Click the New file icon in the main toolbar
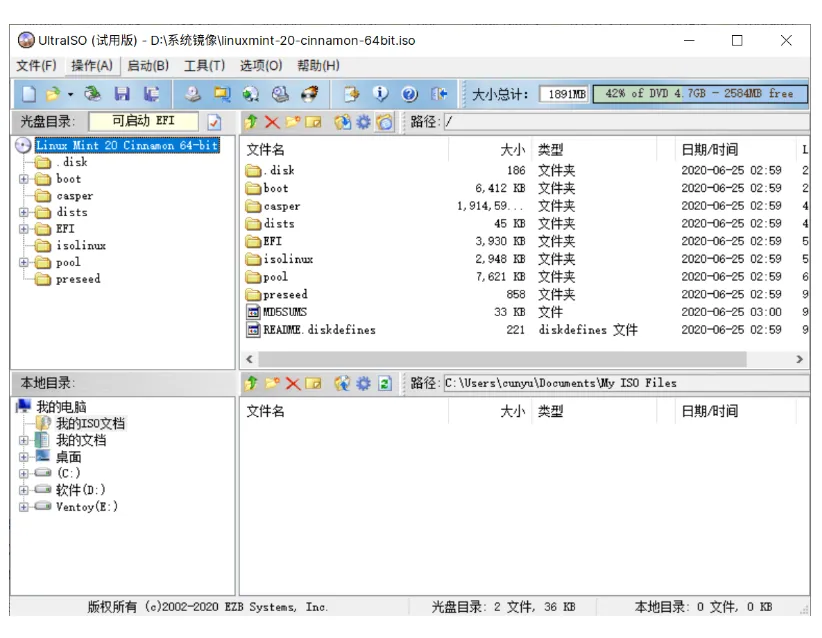Viewport: 822px width, 638px height. tap(29, 94)
